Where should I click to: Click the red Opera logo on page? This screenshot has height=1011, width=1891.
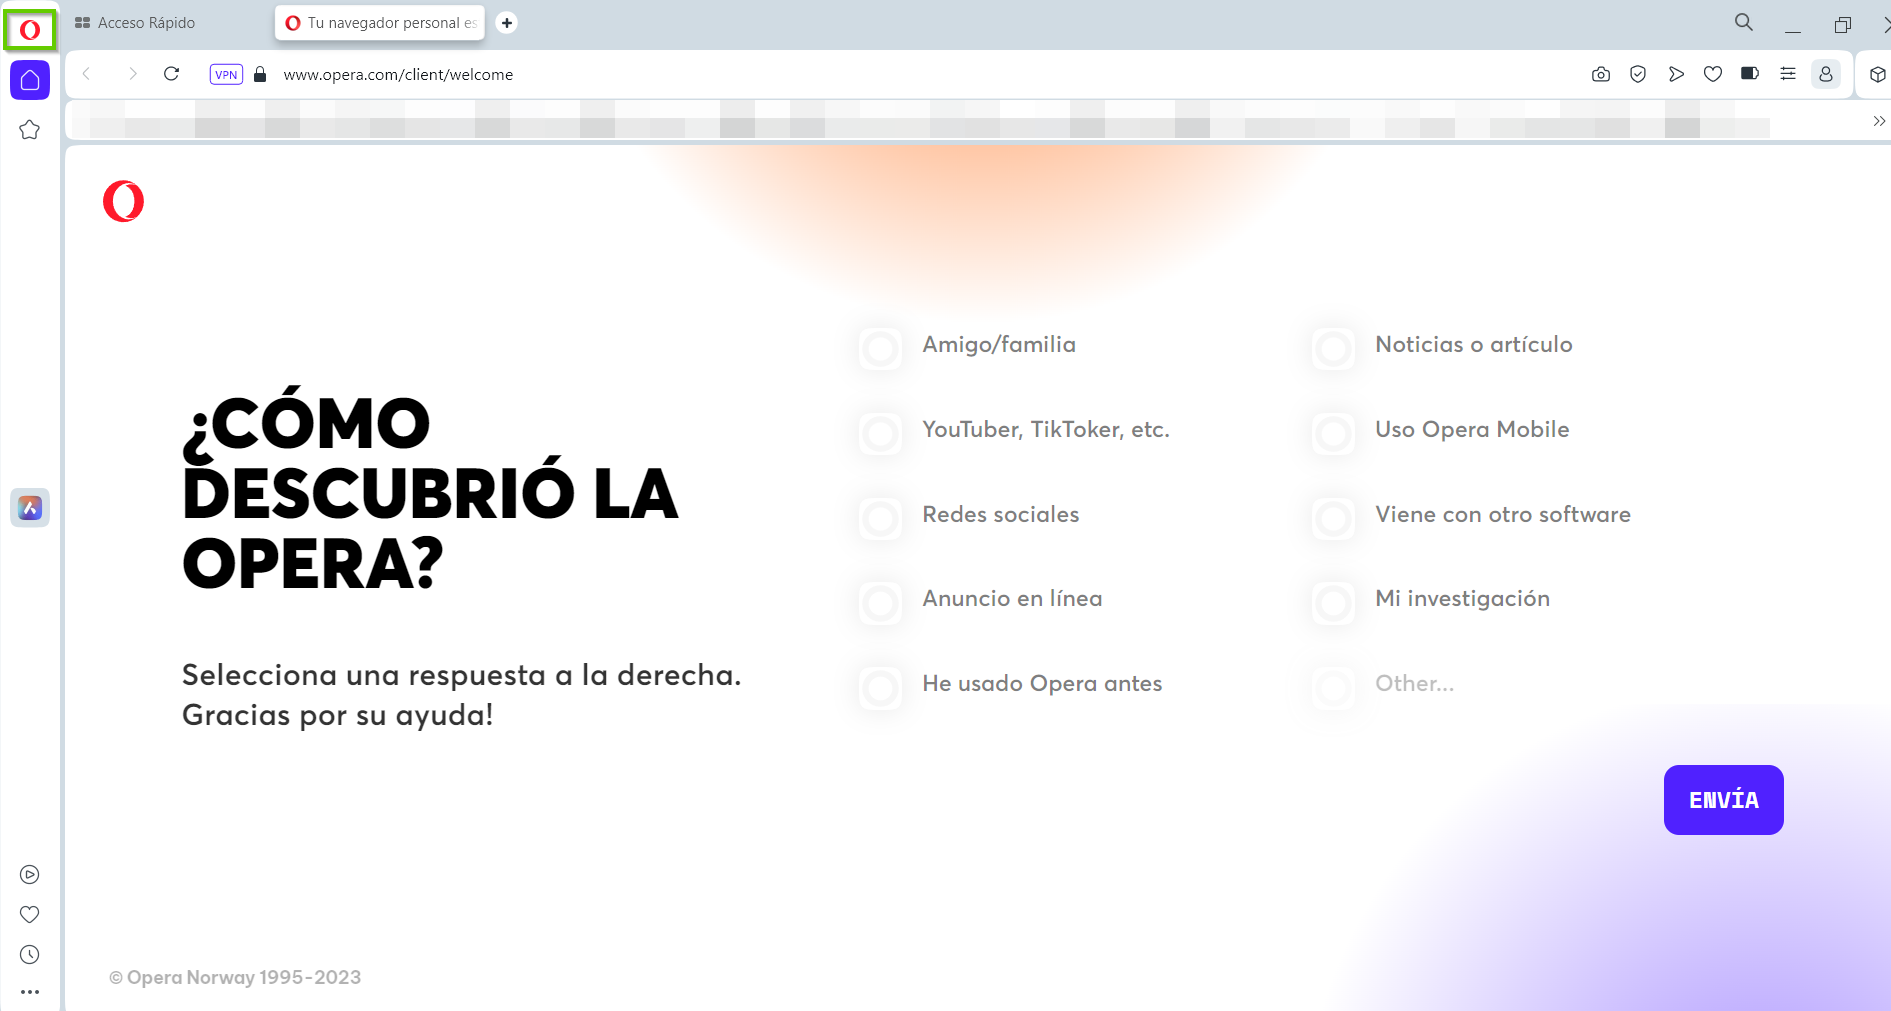[x=123, y=201]
